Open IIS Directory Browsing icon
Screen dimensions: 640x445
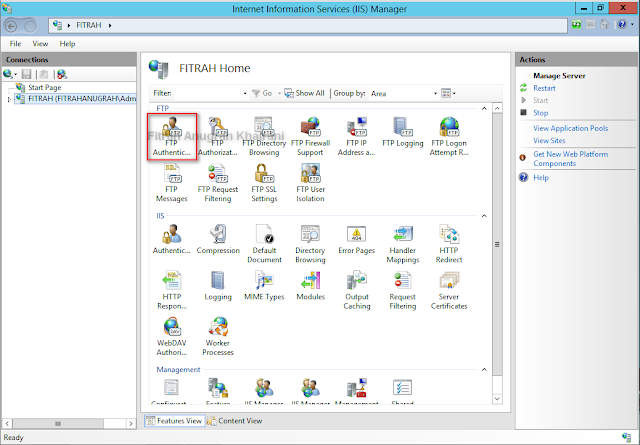310,244
